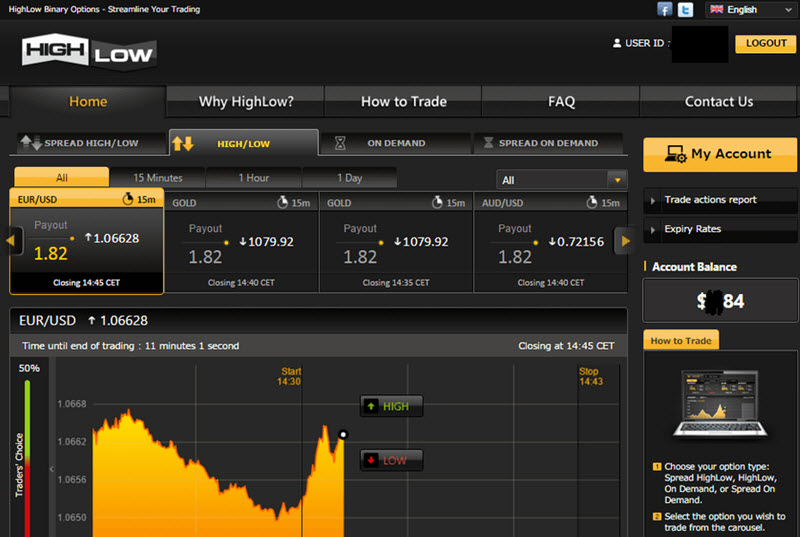
Task: Select the GOLD card closing 14:40 CET
Action: click(x=241, y=243)
